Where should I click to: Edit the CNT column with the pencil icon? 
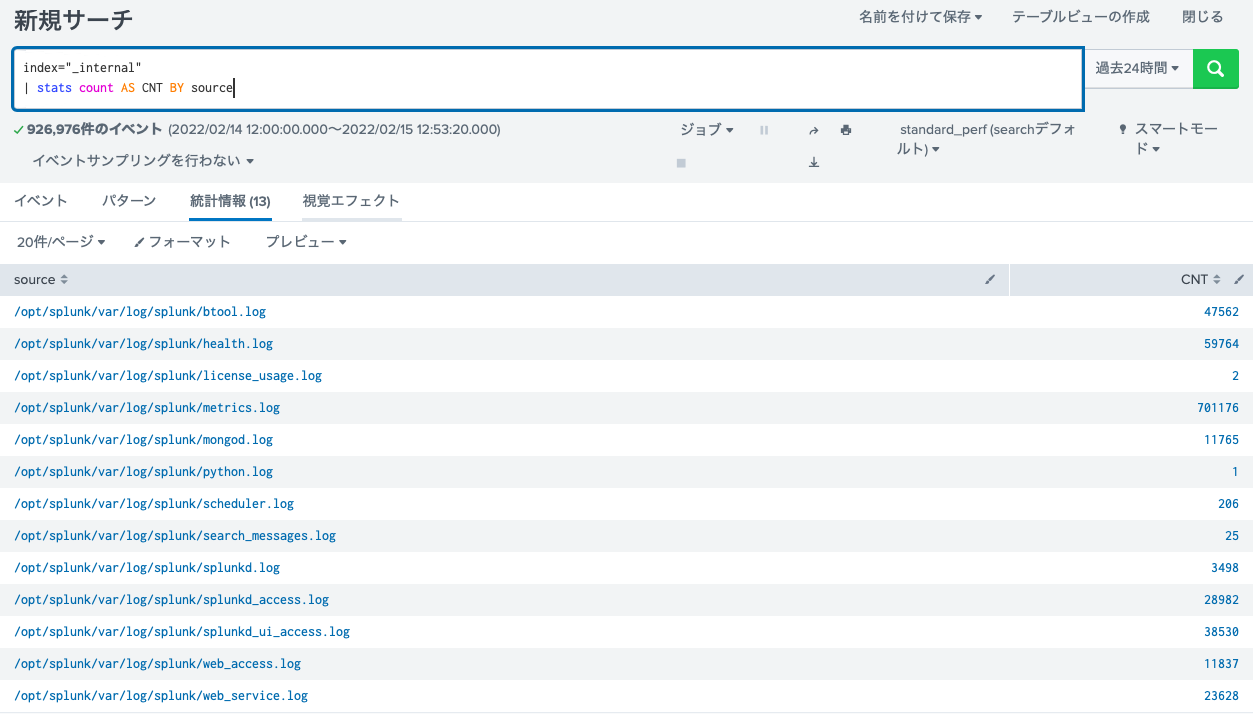click(x=1239, y=280)
